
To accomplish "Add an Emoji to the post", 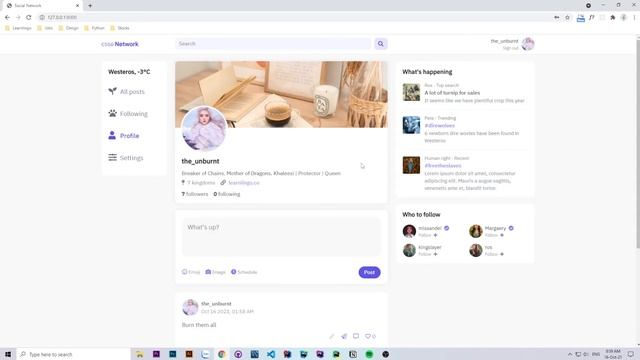I will (191, 272).
